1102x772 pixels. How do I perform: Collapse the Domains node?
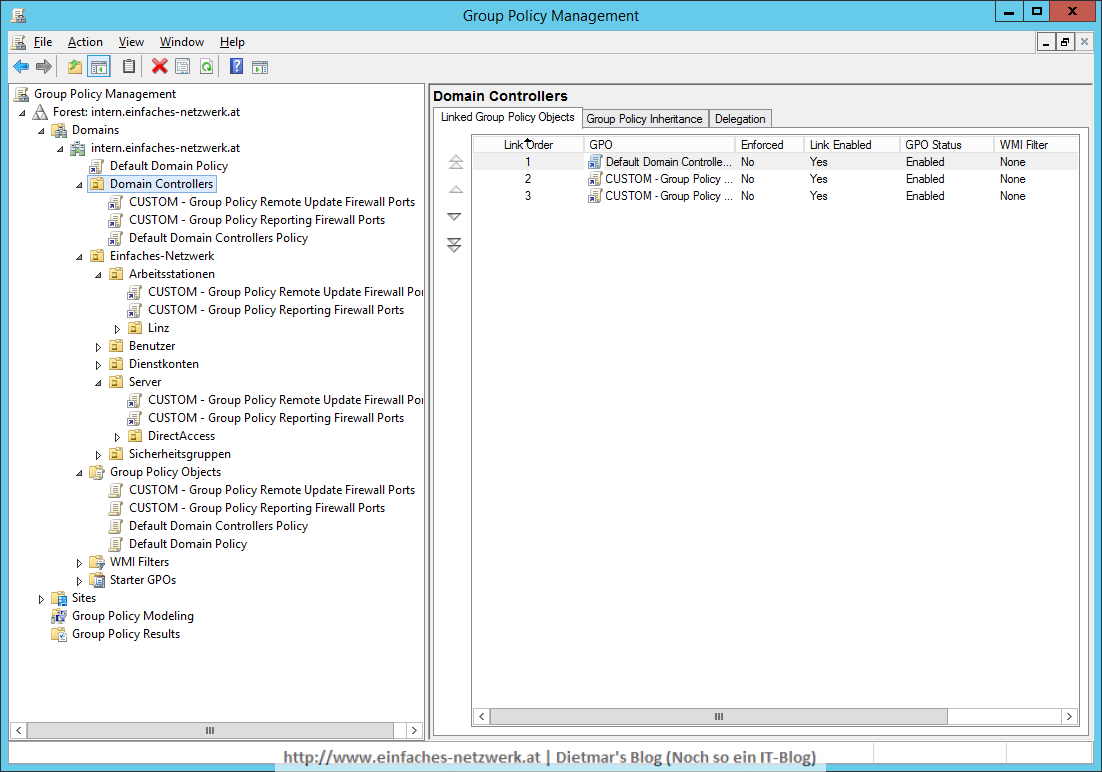[x=41, y=131]
